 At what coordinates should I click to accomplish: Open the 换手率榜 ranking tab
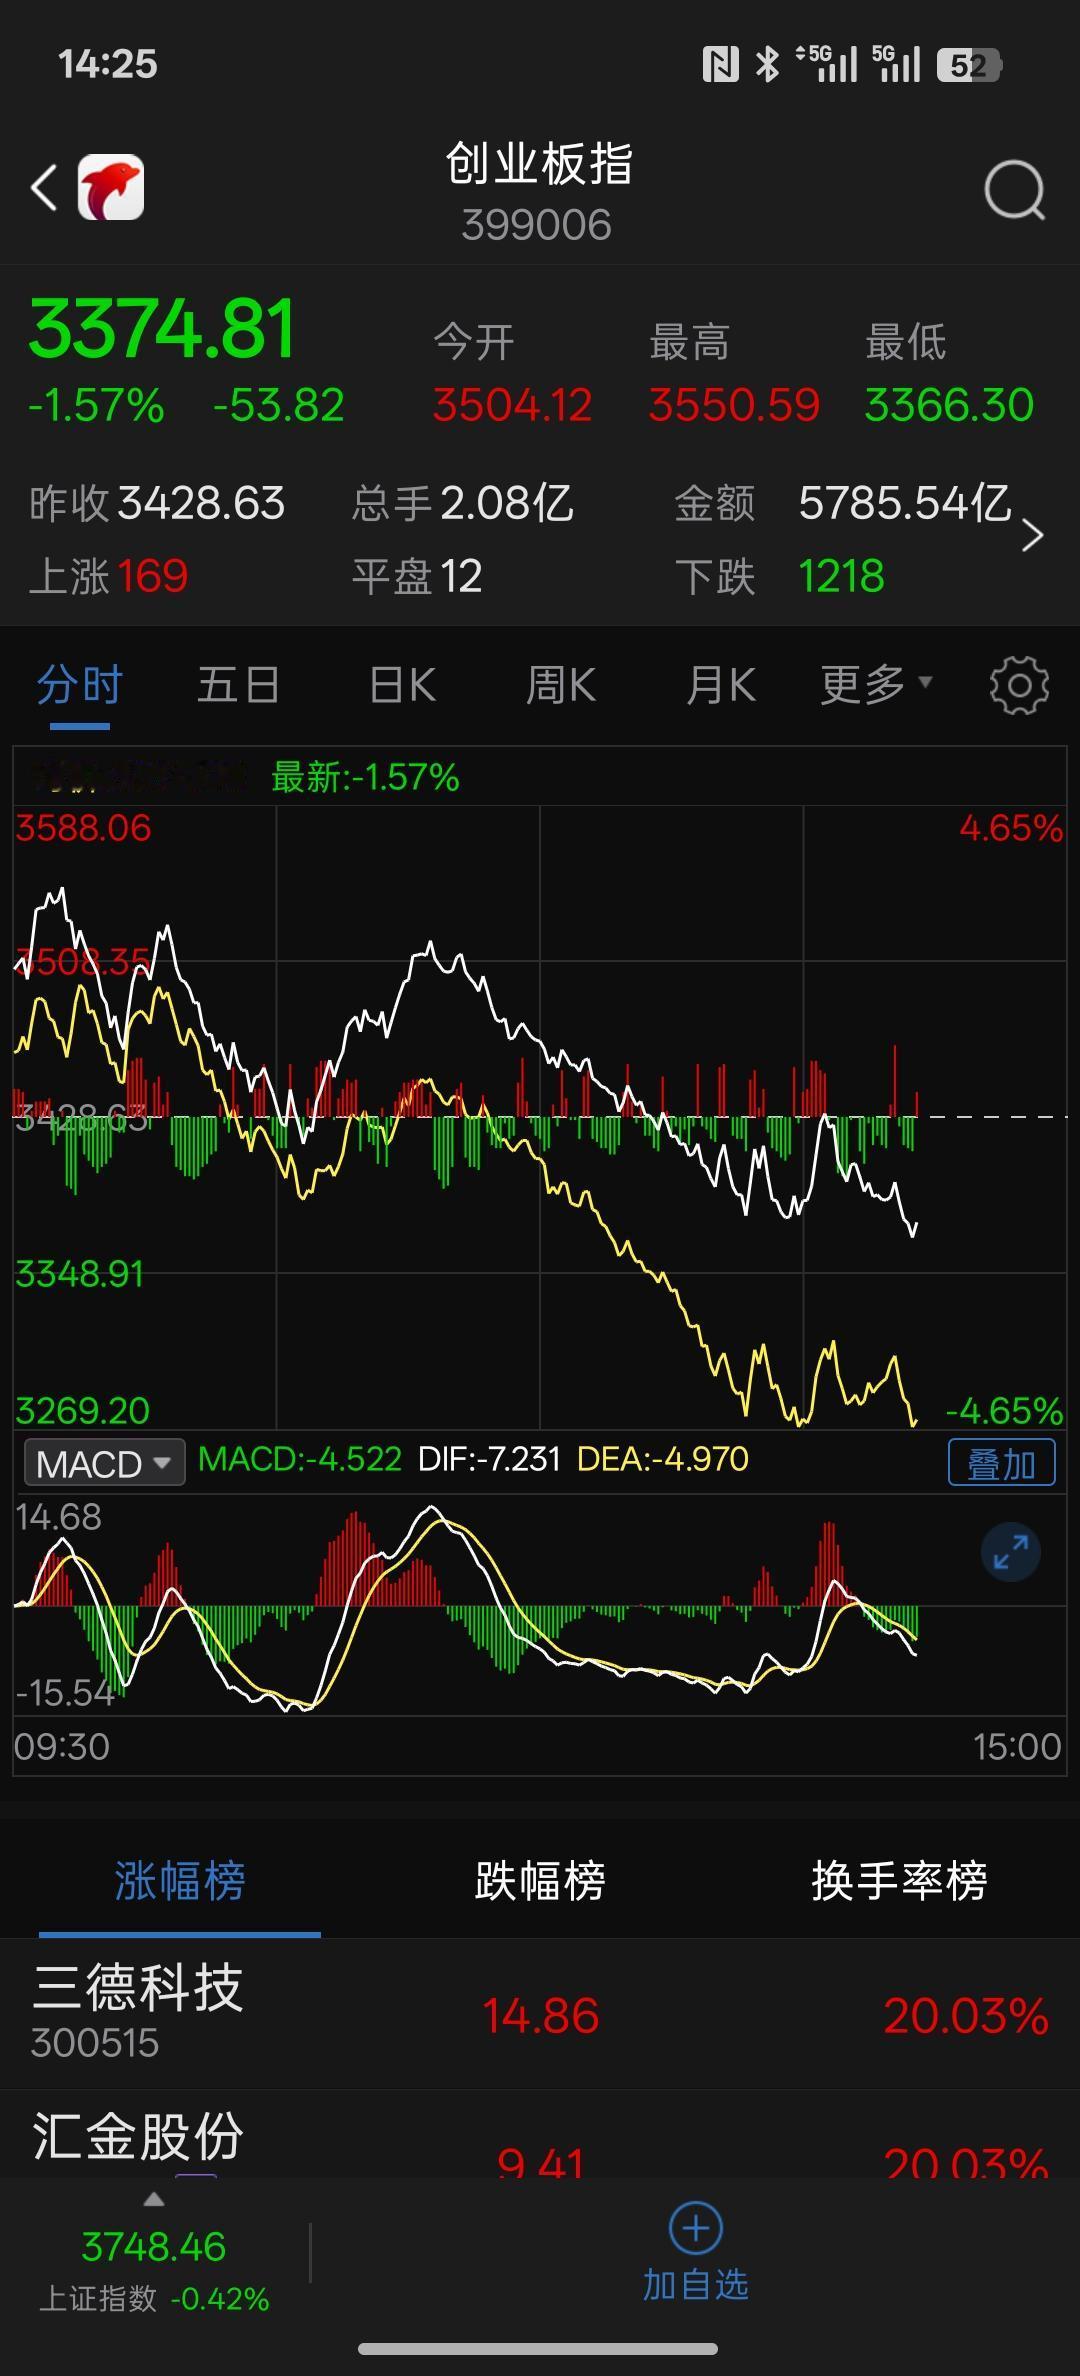899,1881
